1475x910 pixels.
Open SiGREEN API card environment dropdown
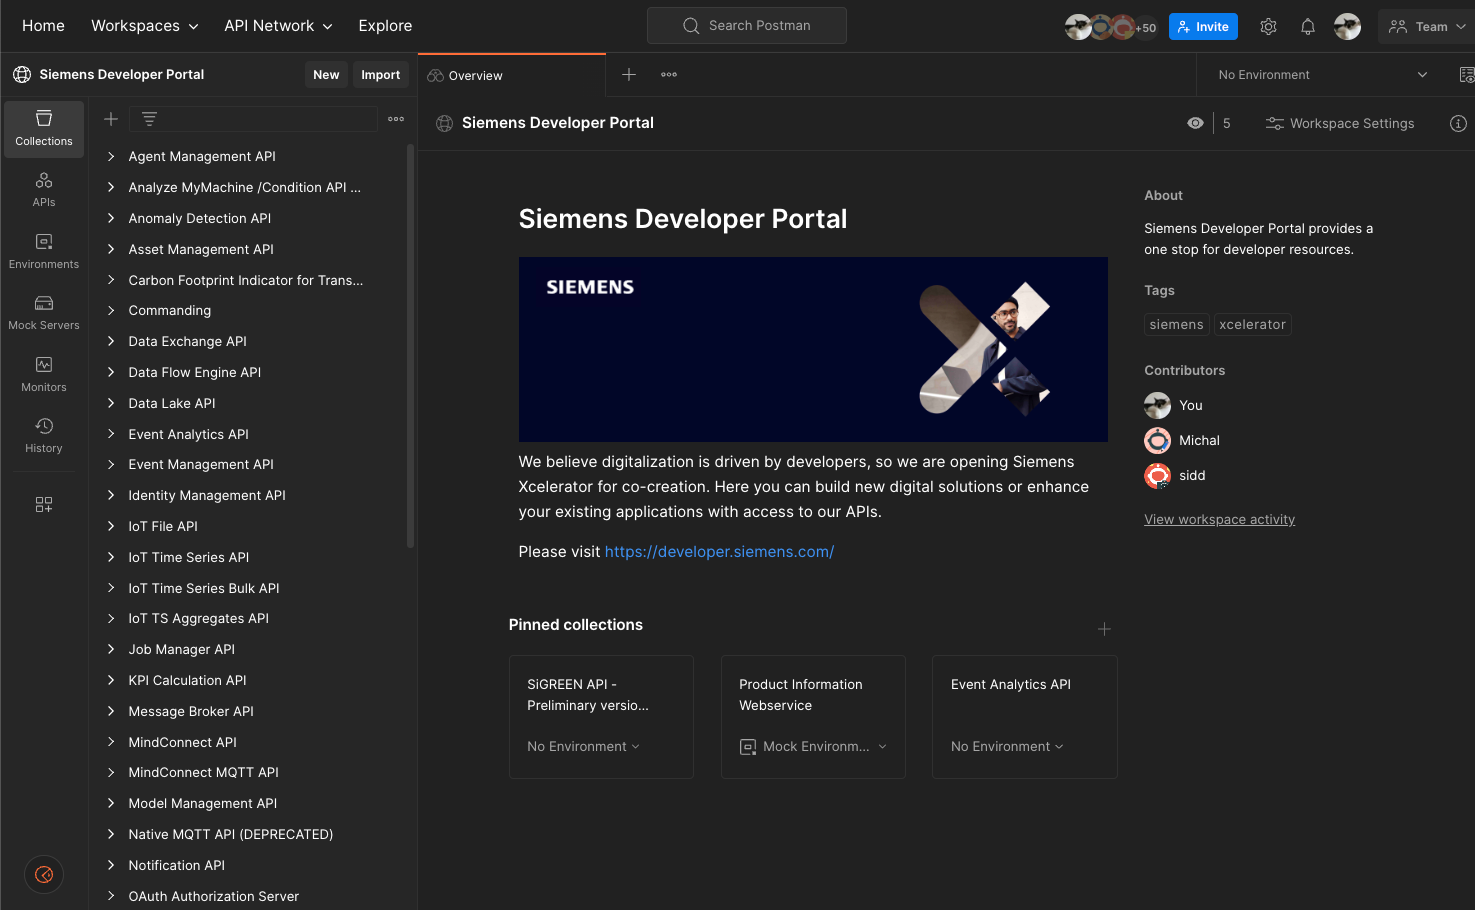click(x=583, y=747)
